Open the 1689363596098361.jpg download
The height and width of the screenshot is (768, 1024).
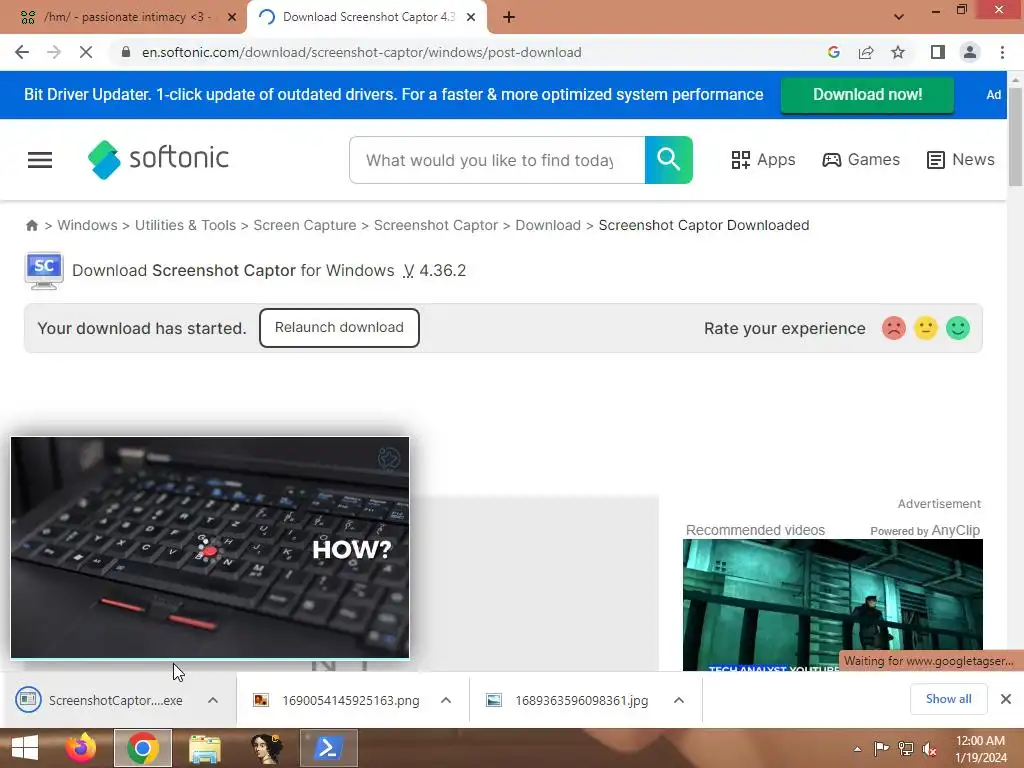click(x=568, y=700)
